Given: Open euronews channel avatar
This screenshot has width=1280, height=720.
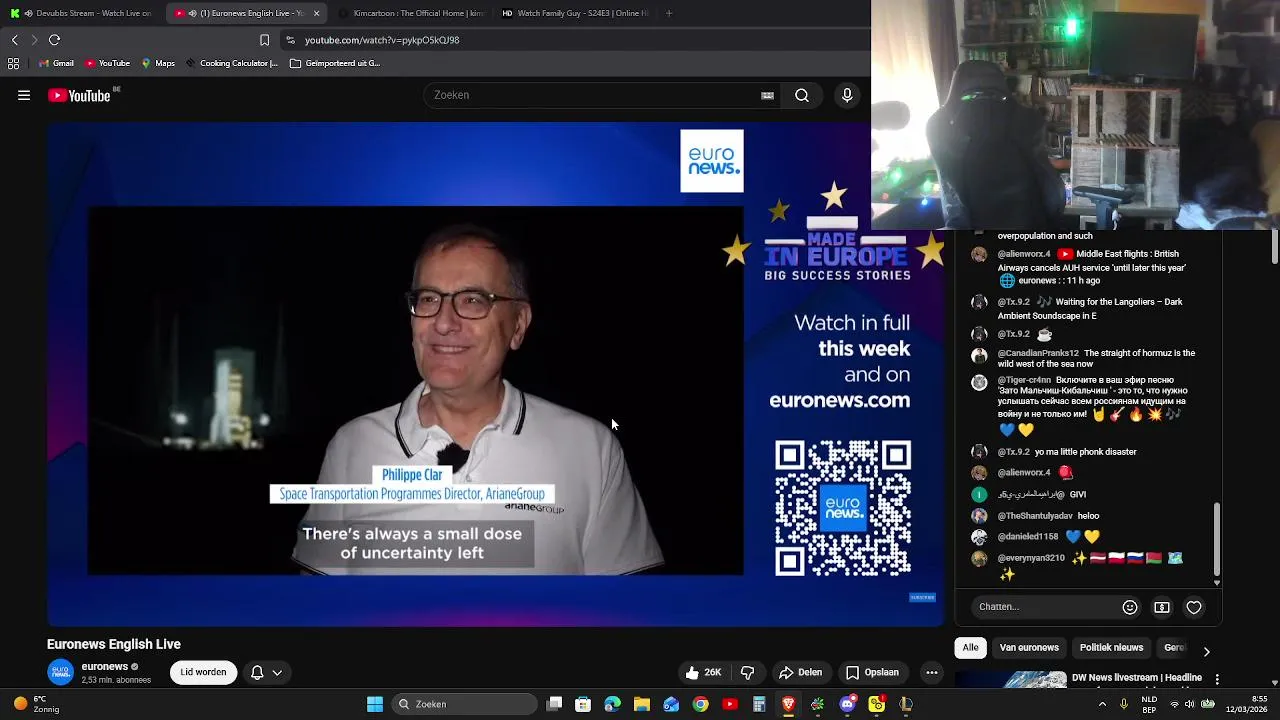Looking at the screenshot, I should 61,672.
